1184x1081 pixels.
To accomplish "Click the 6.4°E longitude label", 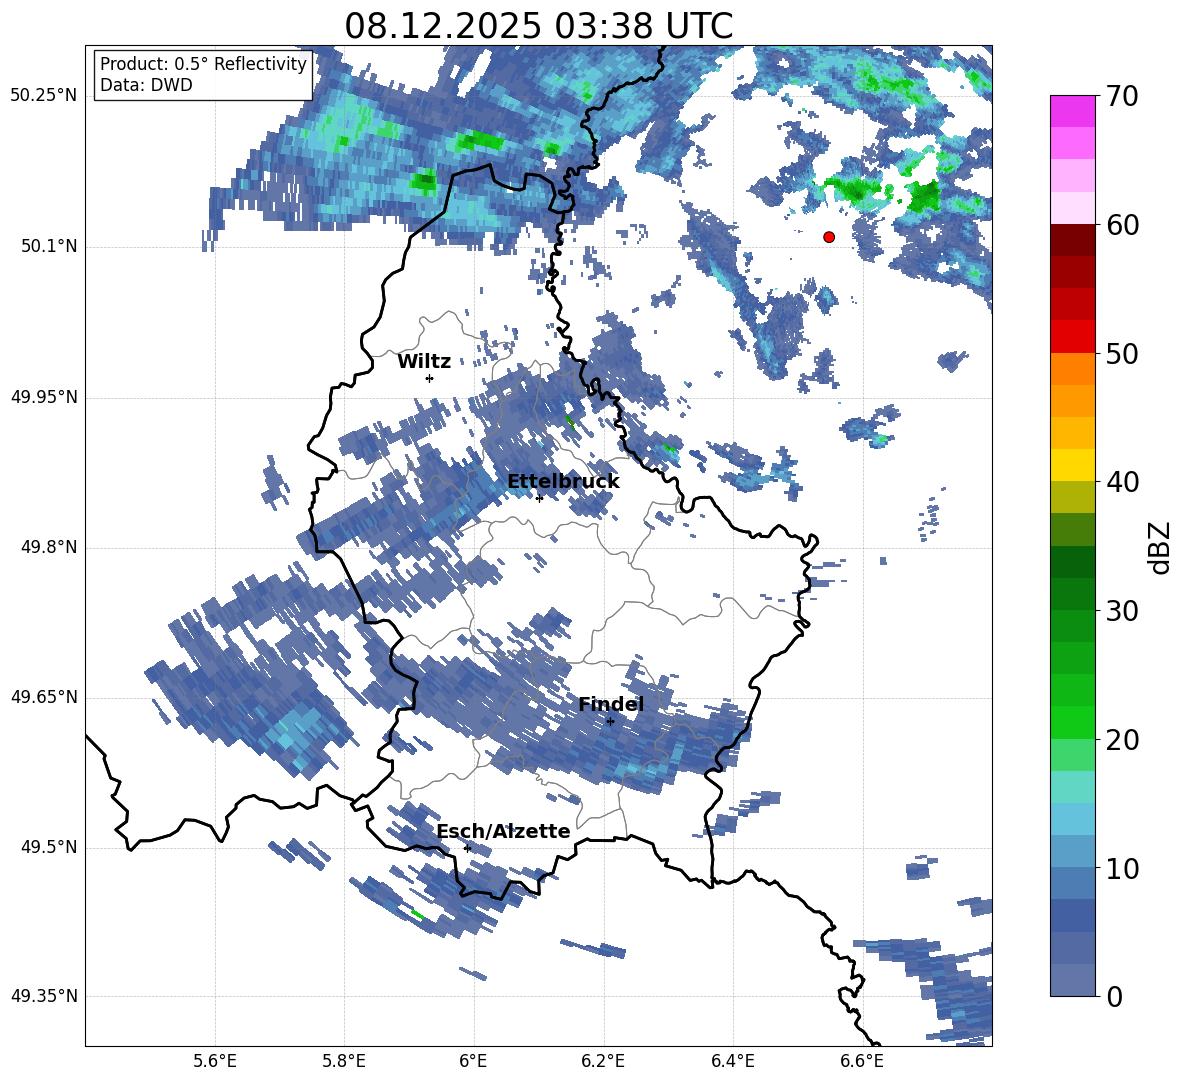I will pos(732,1061).
